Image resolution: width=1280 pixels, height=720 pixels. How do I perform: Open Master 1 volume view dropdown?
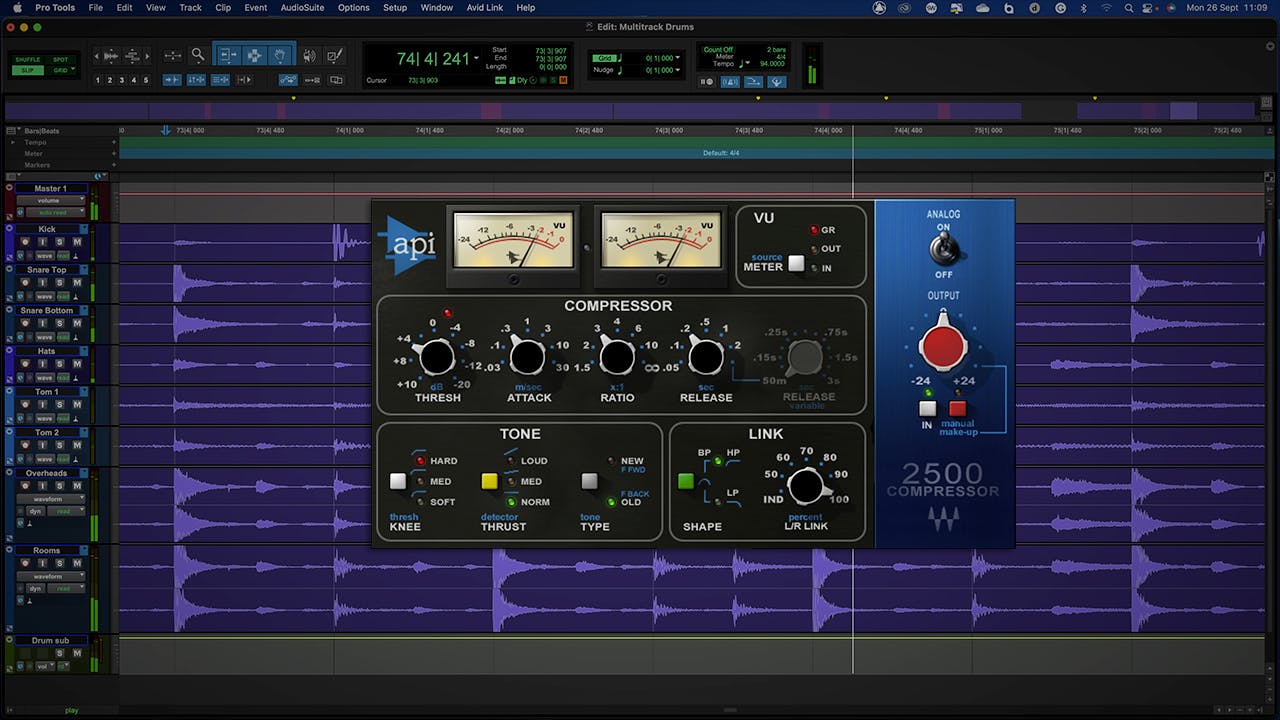point(48,200)
